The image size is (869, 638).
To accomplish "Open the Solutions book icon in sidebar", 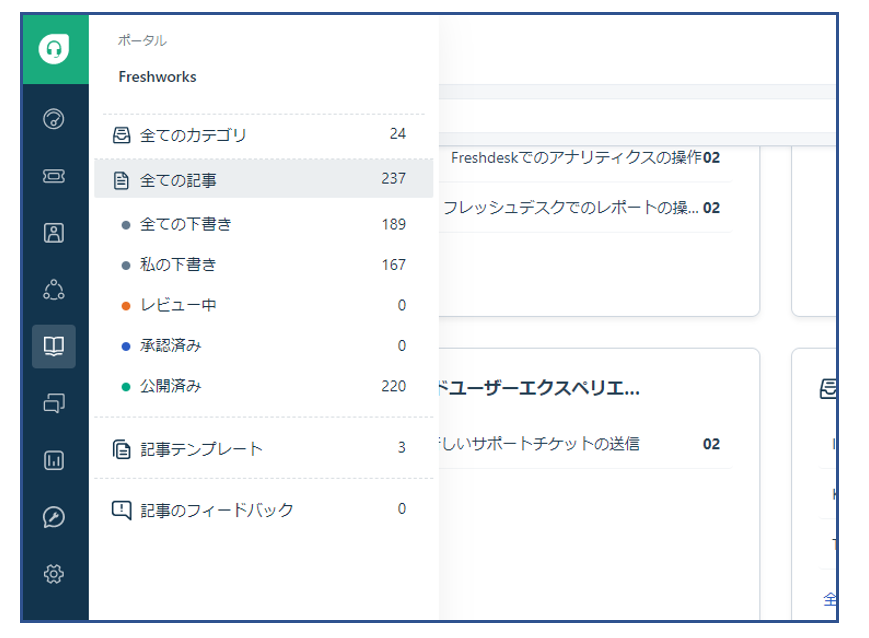I will click(54, 346).
